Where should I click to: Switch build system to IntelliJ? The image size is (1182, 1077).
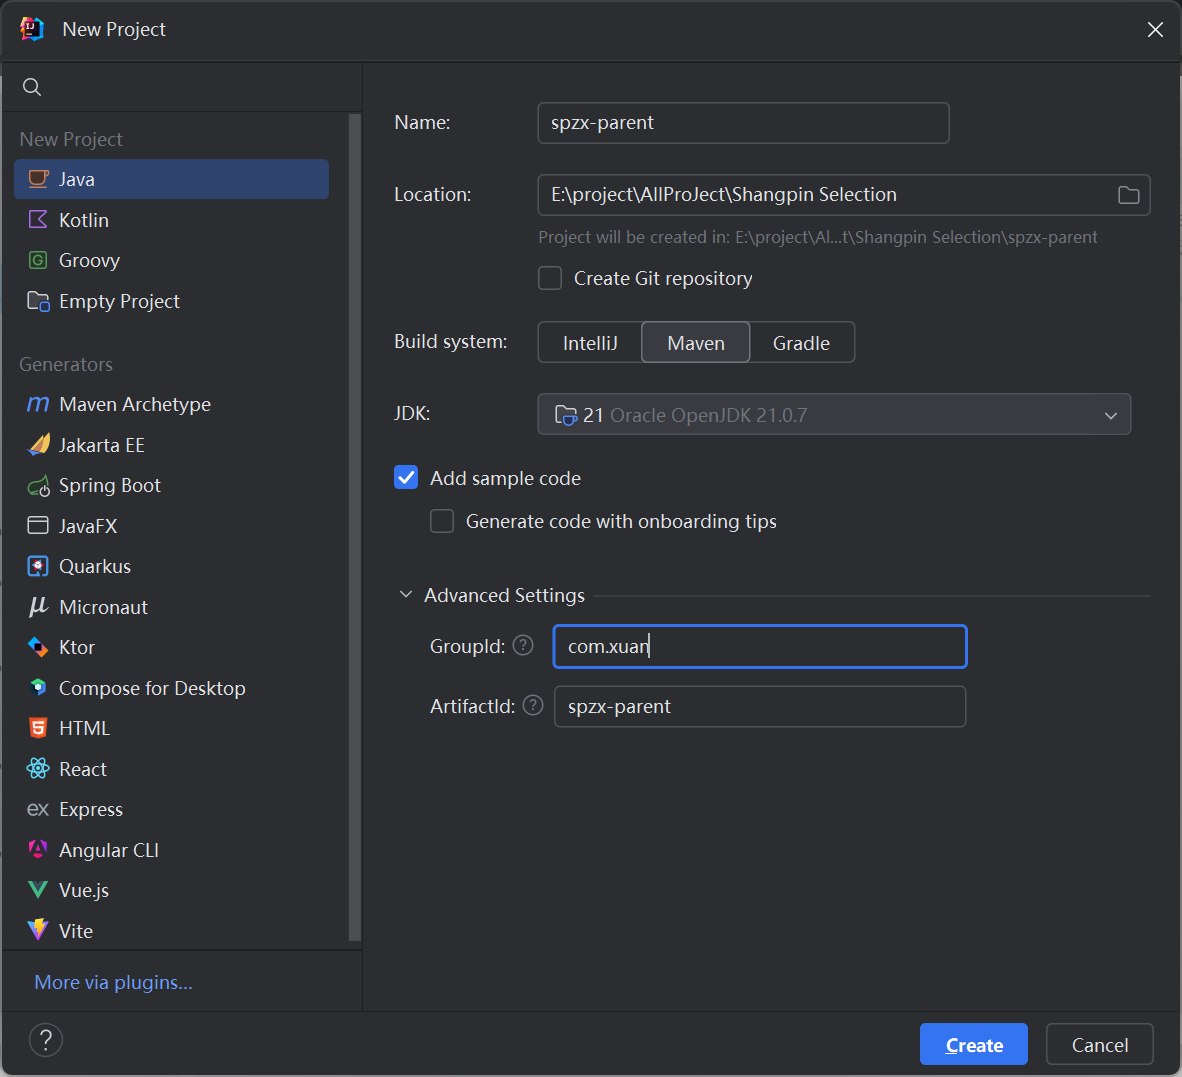pyautogui.click(x=589, y=343)
